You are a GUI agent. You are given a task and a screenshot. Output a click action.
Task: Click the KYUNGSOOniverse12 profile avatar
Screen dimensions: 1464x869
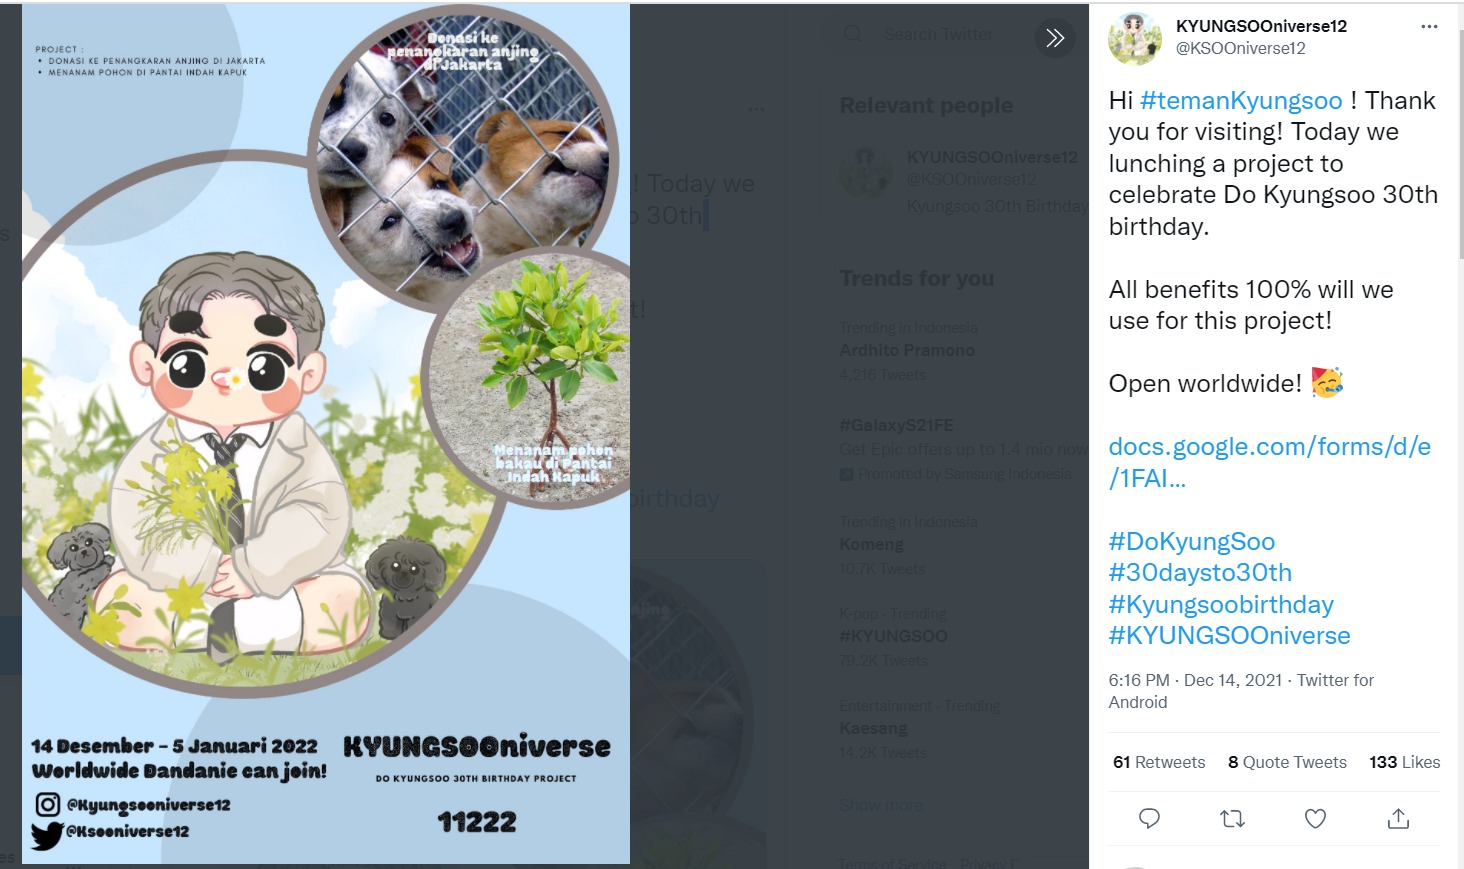tap(1135, 39)
